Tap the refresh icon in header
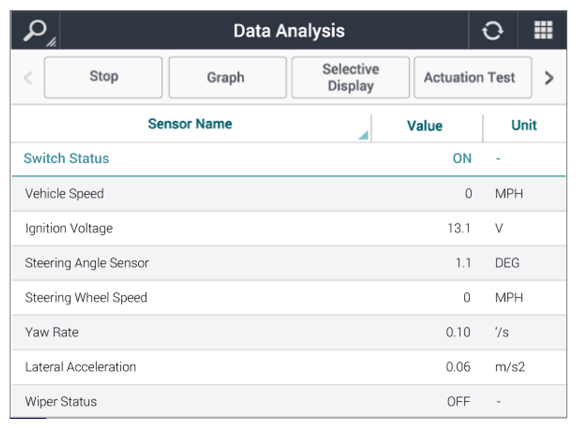 pyautogui.click(x=492, y=31)
